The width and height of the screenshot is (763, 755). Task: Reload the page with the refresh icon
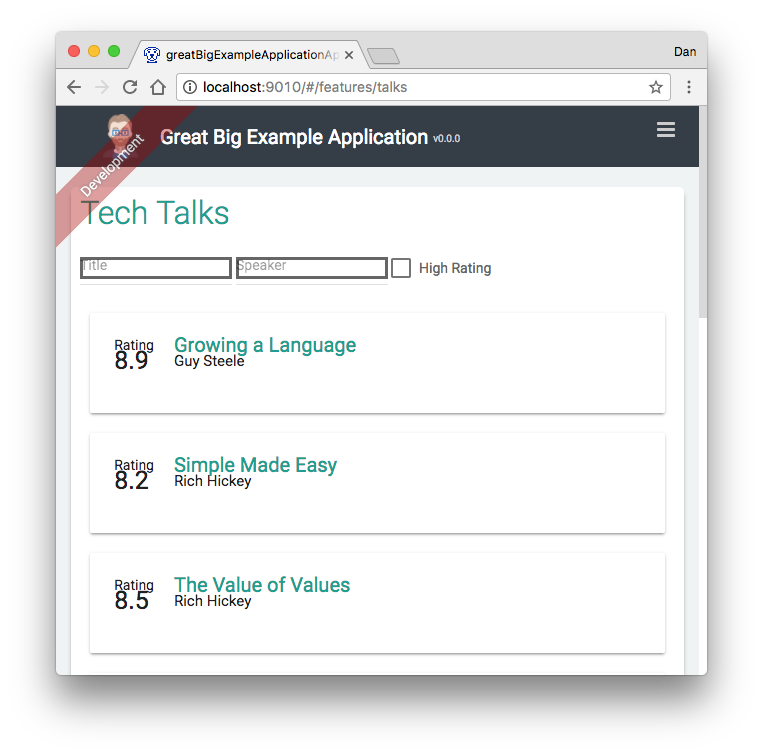coord(130,87)
